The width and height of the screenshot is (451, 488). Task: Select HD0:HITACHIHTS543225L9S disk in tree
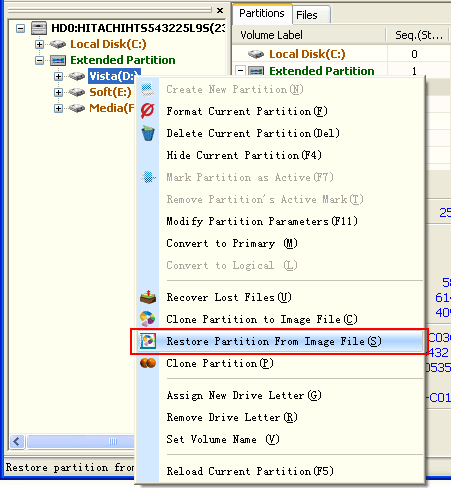138,28
